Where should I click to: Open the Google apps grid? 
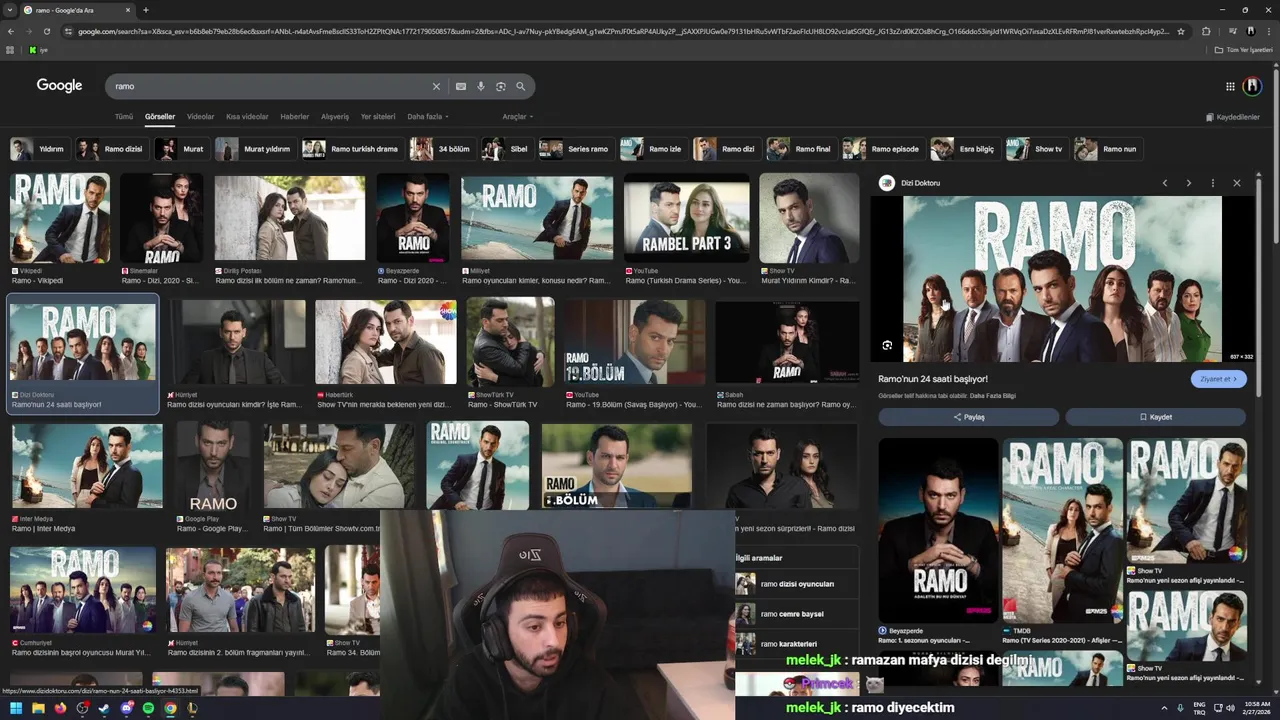point(1230,86)
